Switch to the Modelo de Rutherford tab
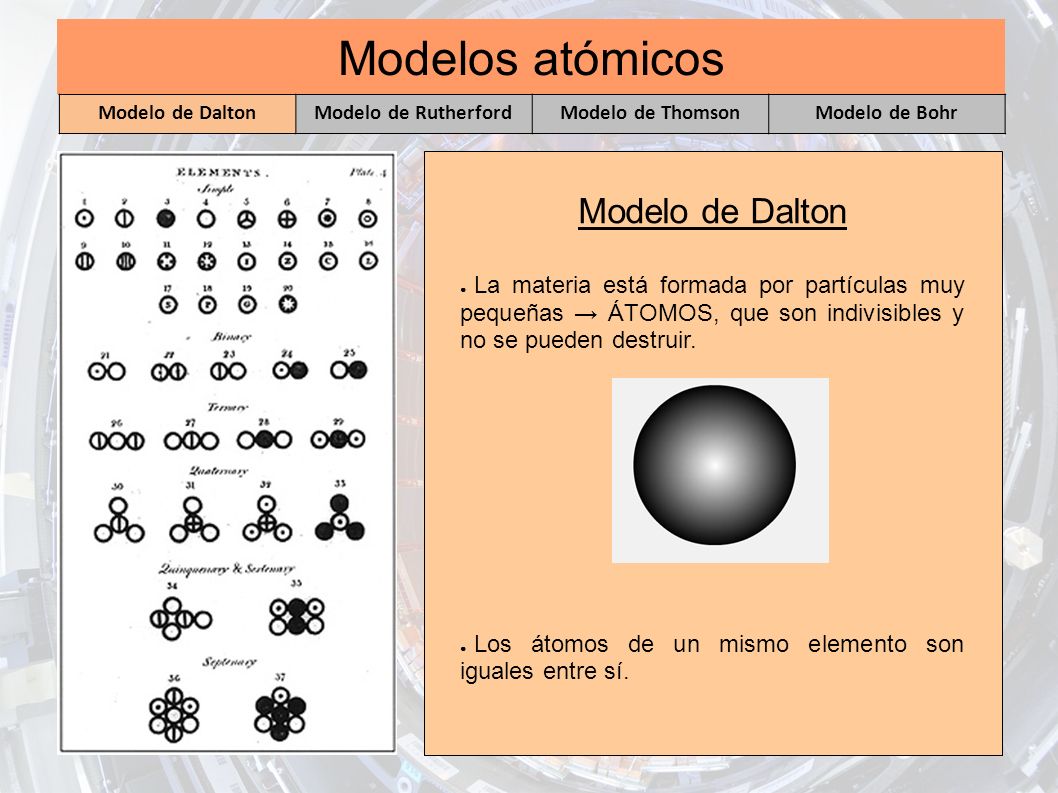Viewport: 1058px width, 793px height. point(414,113)
